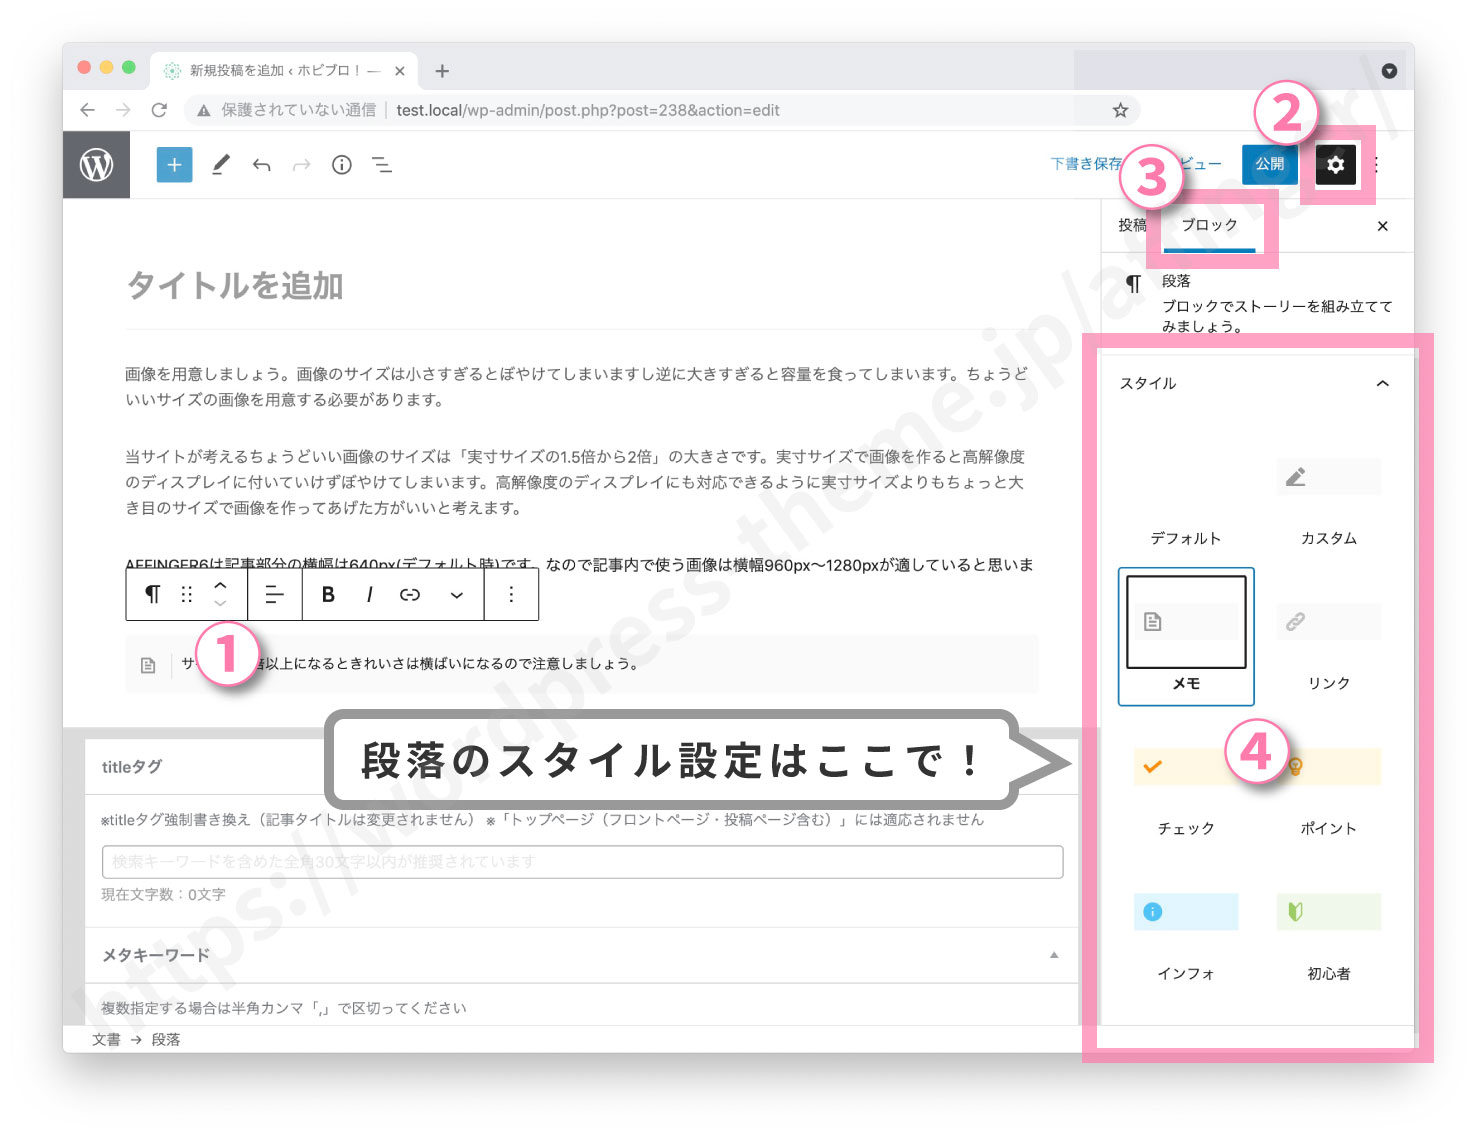
Task: Toggle the settings gear sidebar
Action: tap(1336, 165)
